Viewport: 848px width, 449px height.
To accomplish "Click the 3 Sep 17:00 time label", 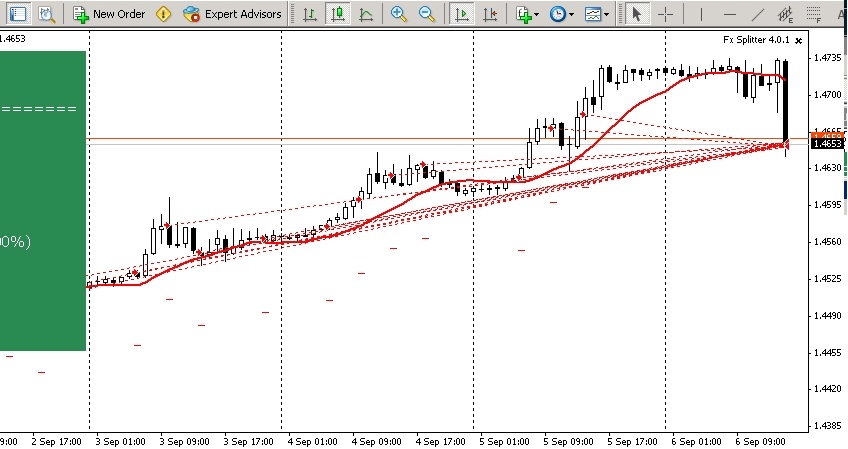I will coord(248,441).
